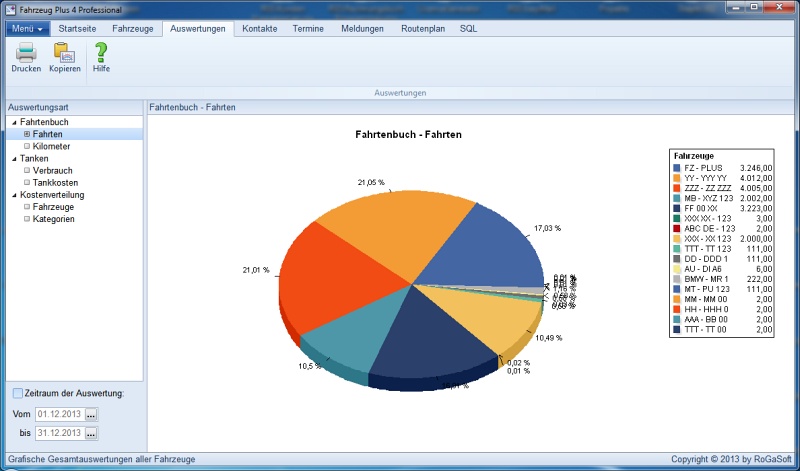
Task: Open Hilfe with the question mark icon
Action: 101,53
